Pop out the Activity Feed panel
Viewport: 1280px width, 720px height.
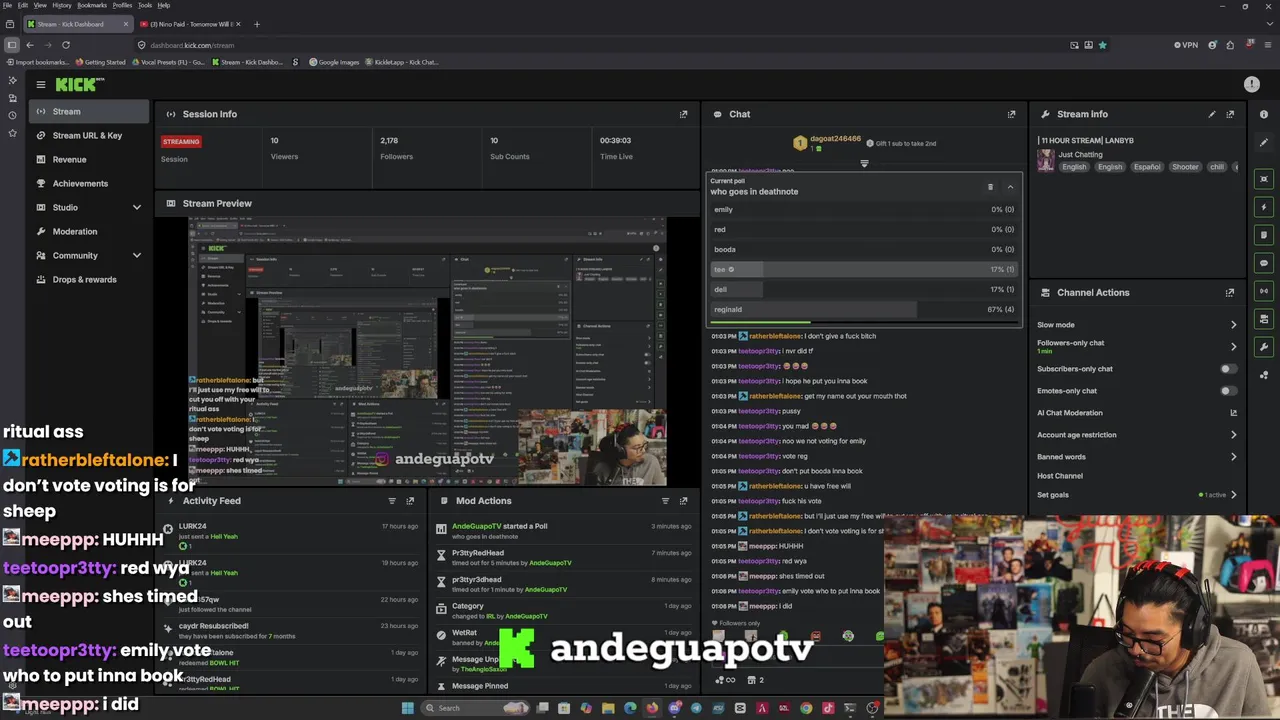pos(410,501)
